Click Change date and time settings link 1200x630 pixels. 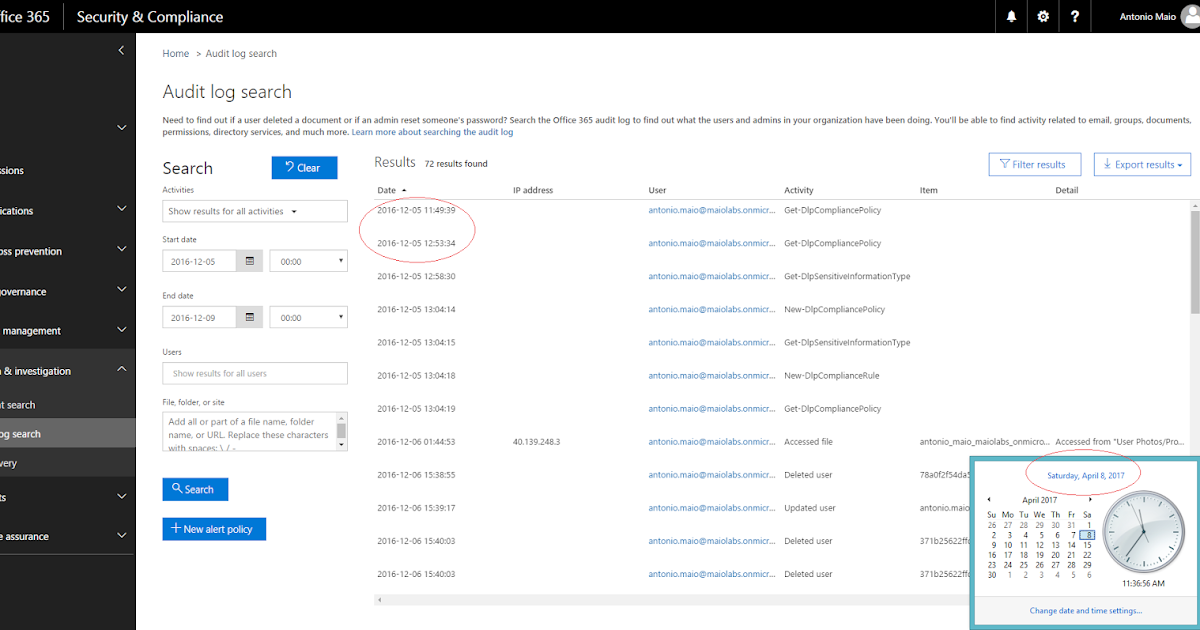[1085, 610]
